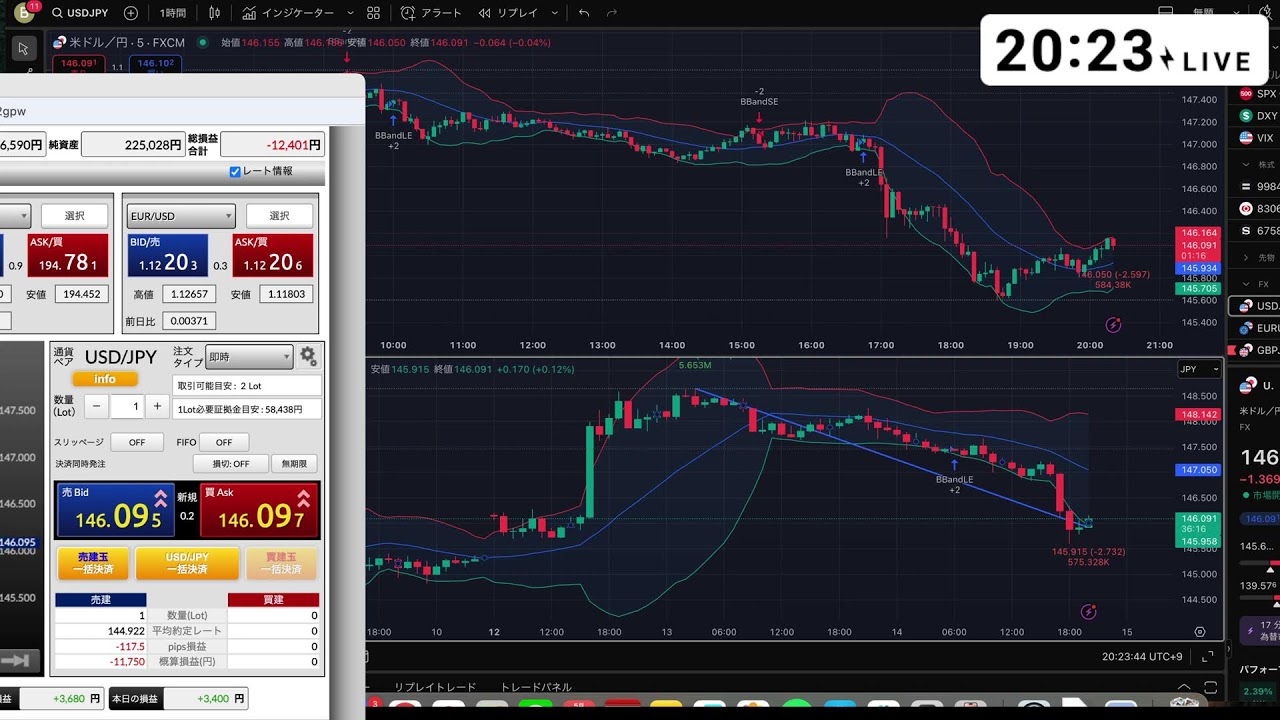This screenshot has height=720, width=1280.
Task: Click 売建玉 一括決済 button
Action: click(x=93, y=563)
